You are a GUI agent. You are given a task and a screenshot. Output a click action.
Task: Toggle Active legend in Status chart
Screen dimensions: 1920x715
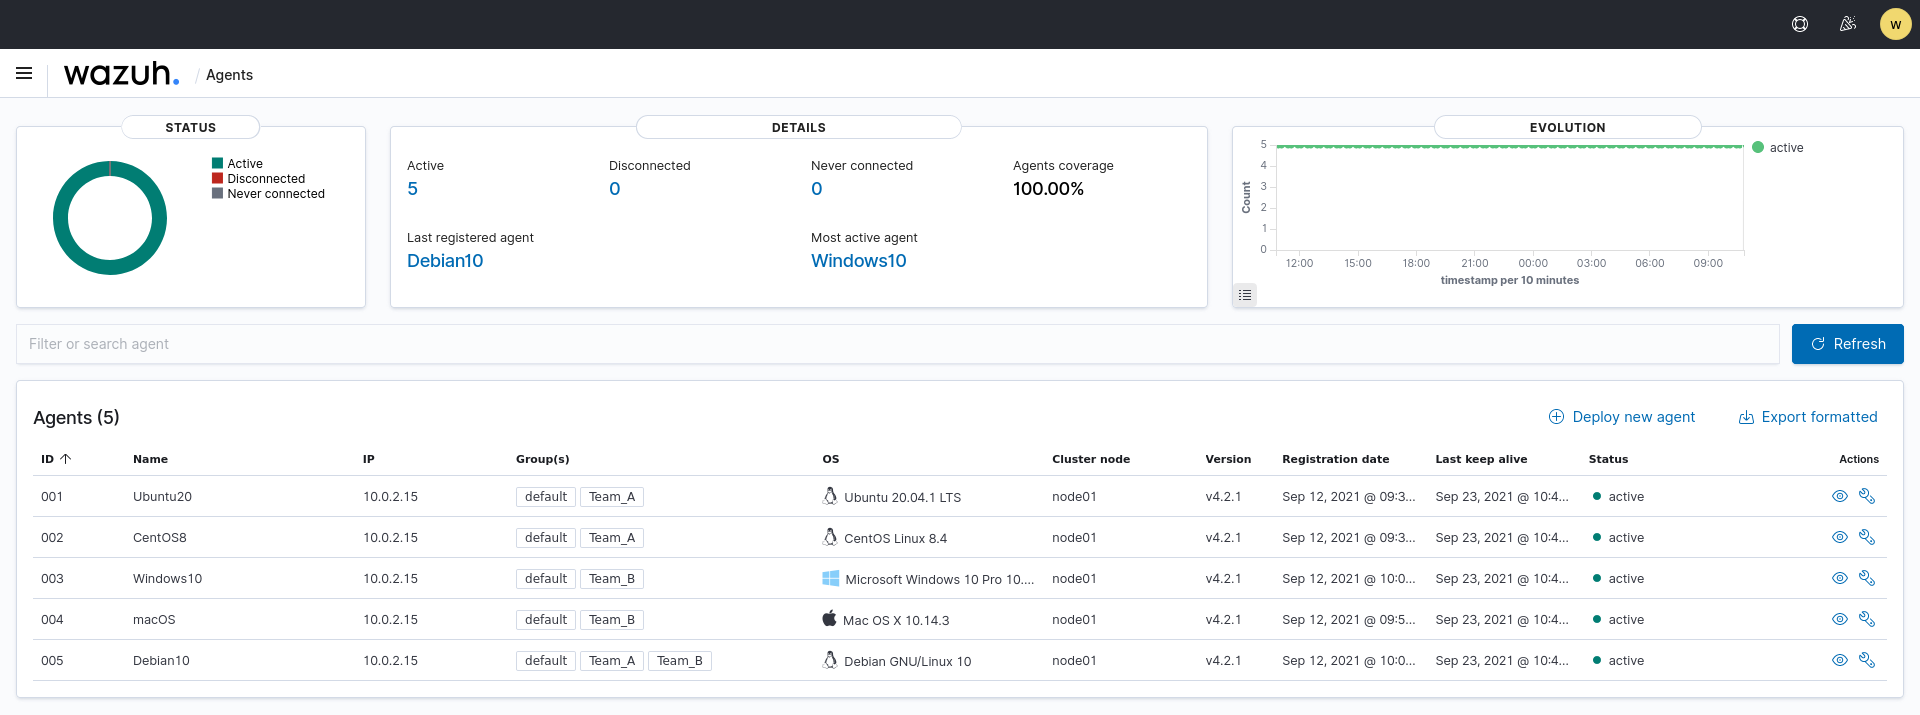click(237, 163)
